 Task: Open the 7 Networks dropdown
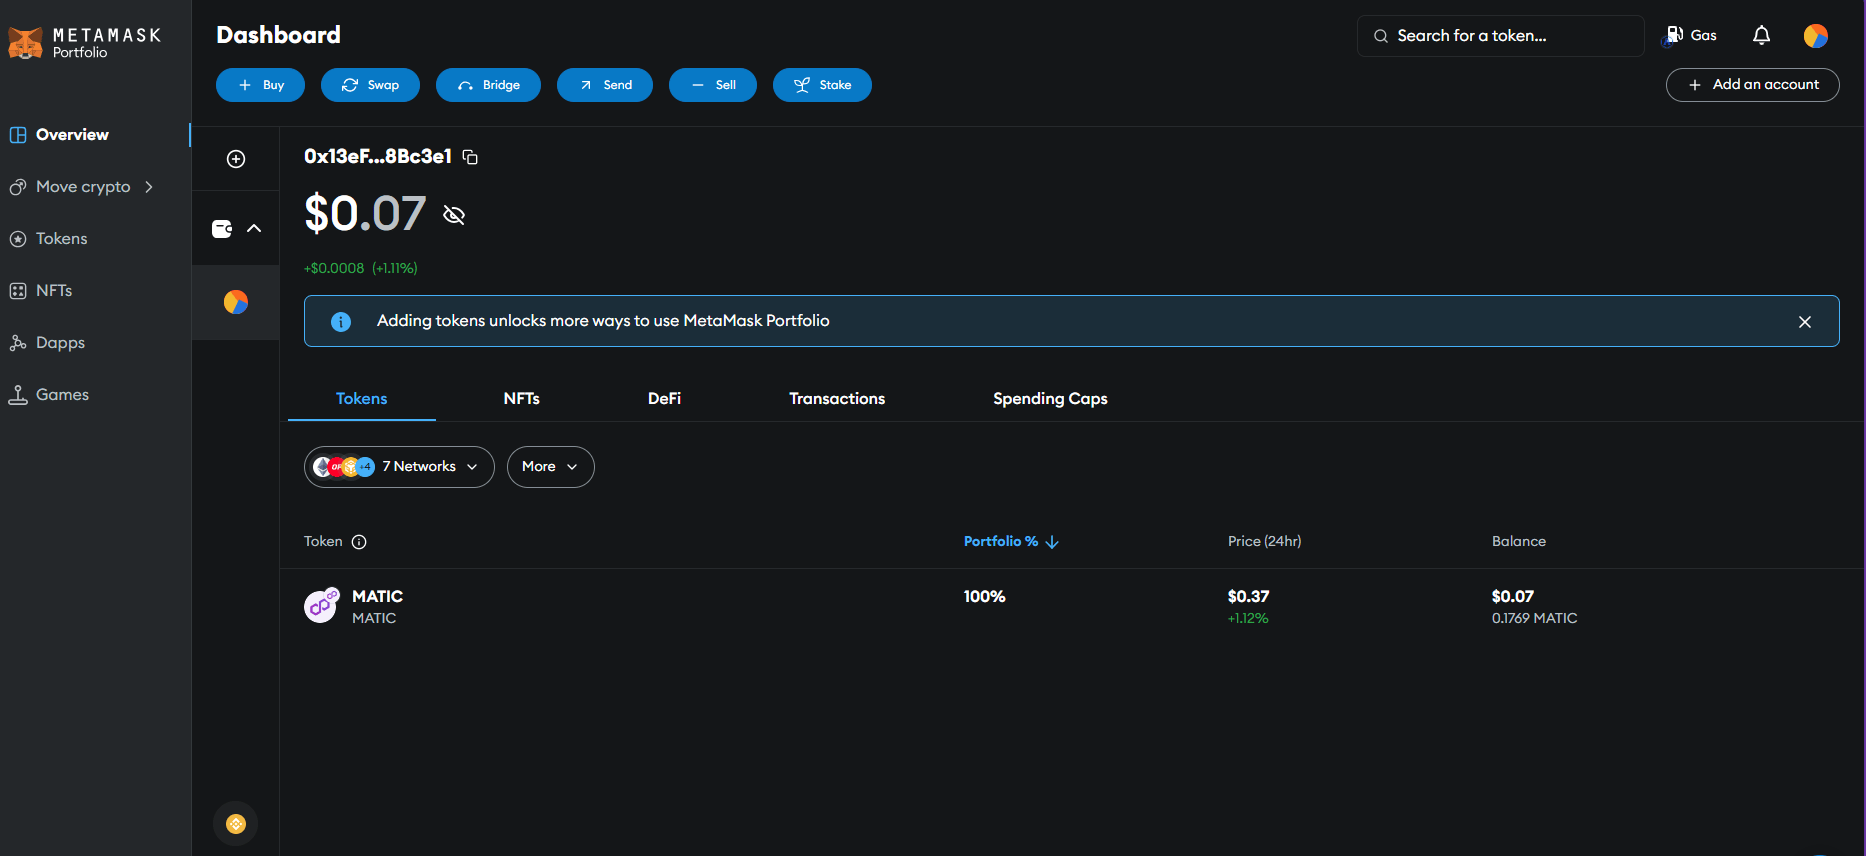click(399, 467)
